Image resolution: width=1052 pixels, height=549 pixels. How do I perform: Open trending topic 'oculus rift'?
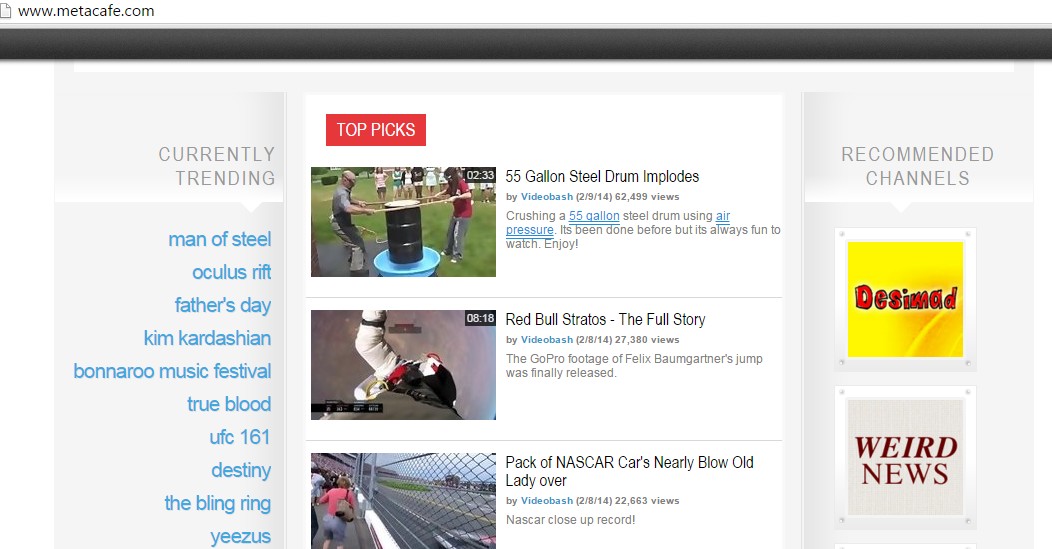[x=231, y=272]
